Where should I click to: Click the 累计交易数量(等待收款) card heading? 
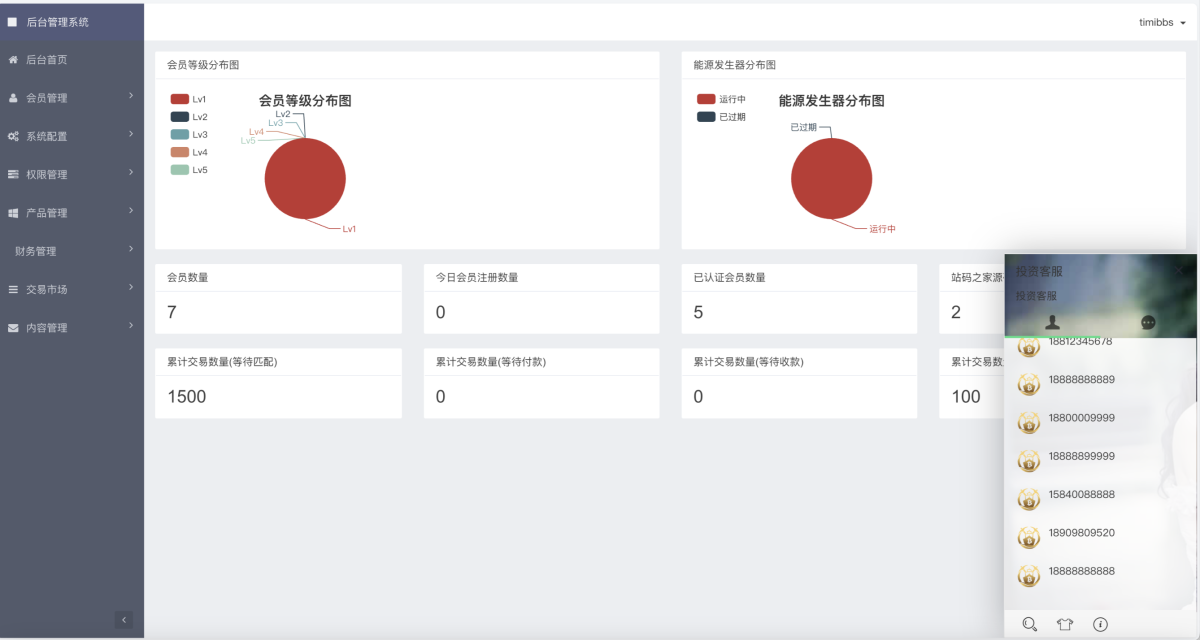(749, 362)
